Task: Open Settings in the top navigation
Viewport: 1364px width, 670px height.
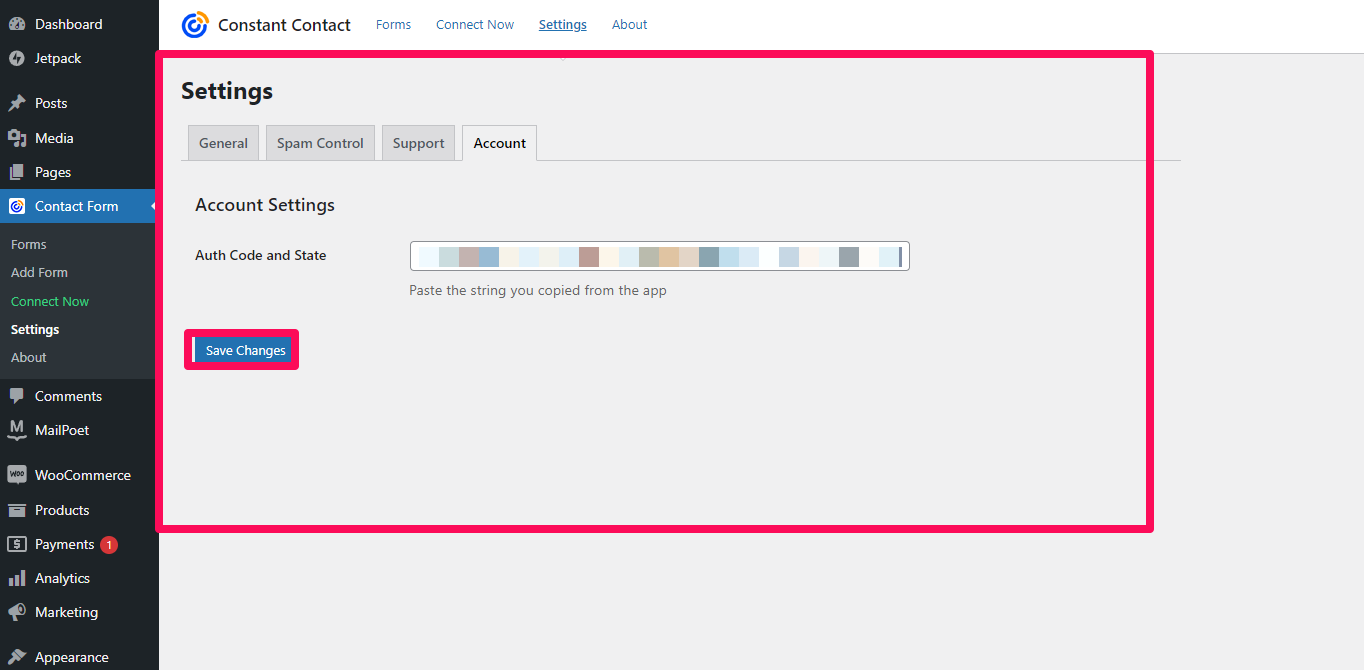Action: (x=563, y=24)
